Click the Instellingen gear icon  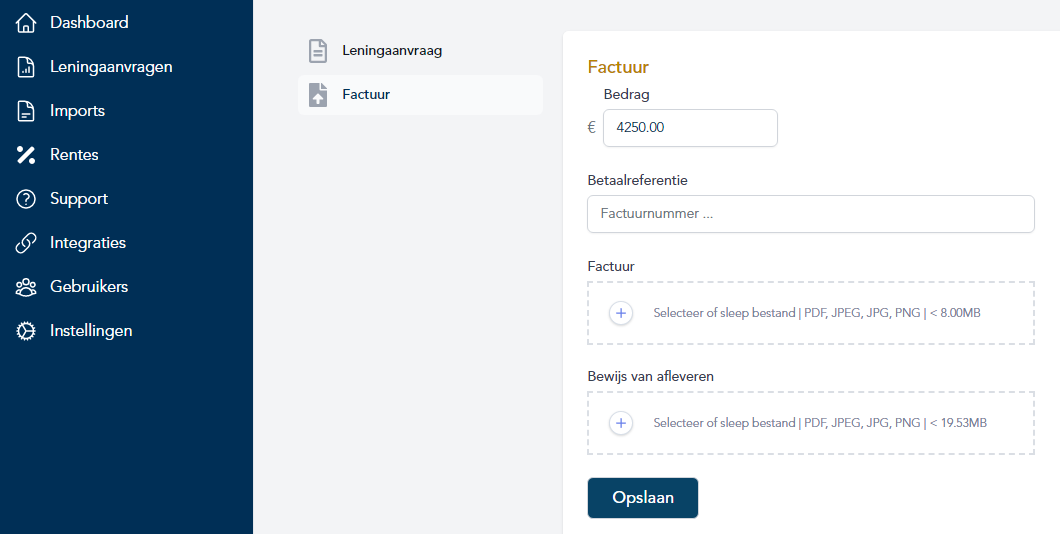(x=26, y=331)
